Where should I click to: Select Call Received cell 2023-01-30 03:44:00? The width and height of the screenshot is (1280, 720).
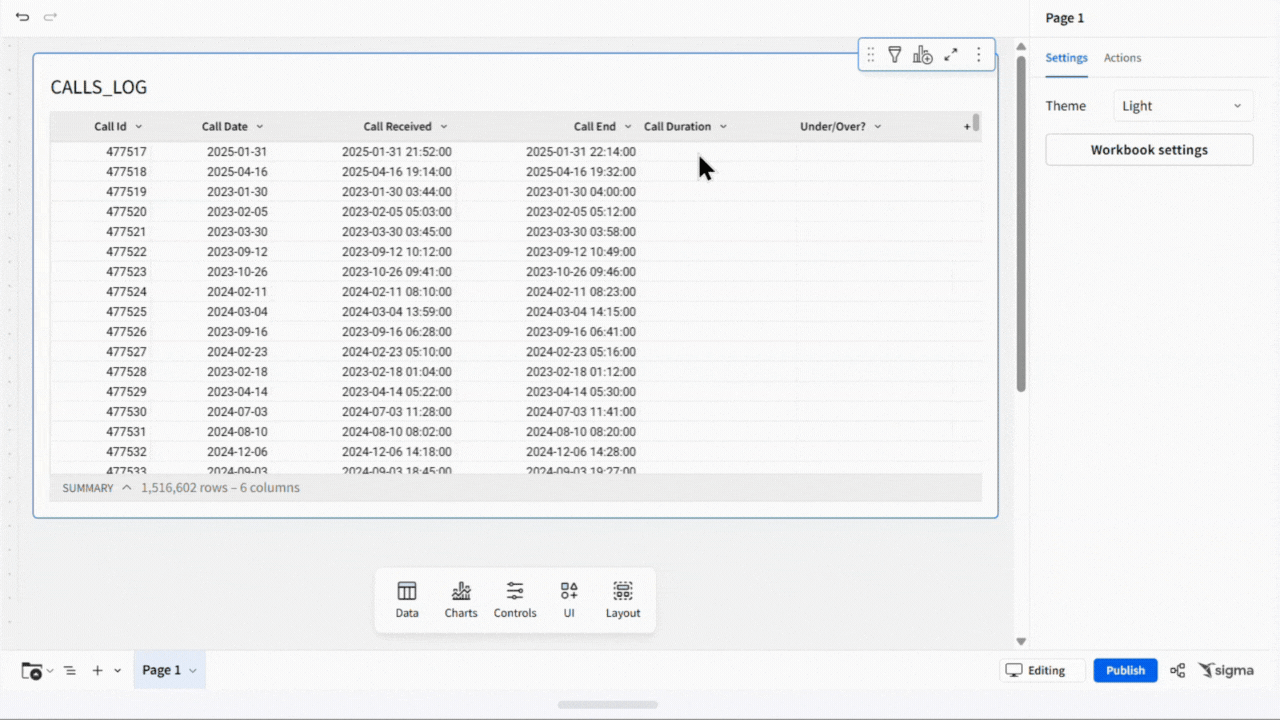396,192
